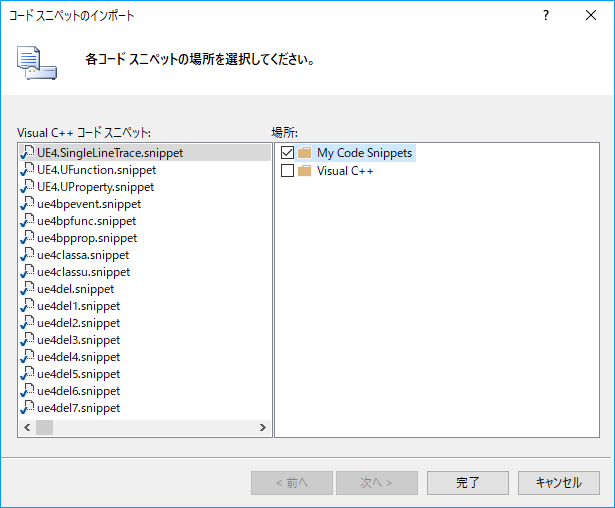Screen dimensions: 615x508
Task: Select UE4.UFunction.snippet in the list
Action: click(96, 169)
